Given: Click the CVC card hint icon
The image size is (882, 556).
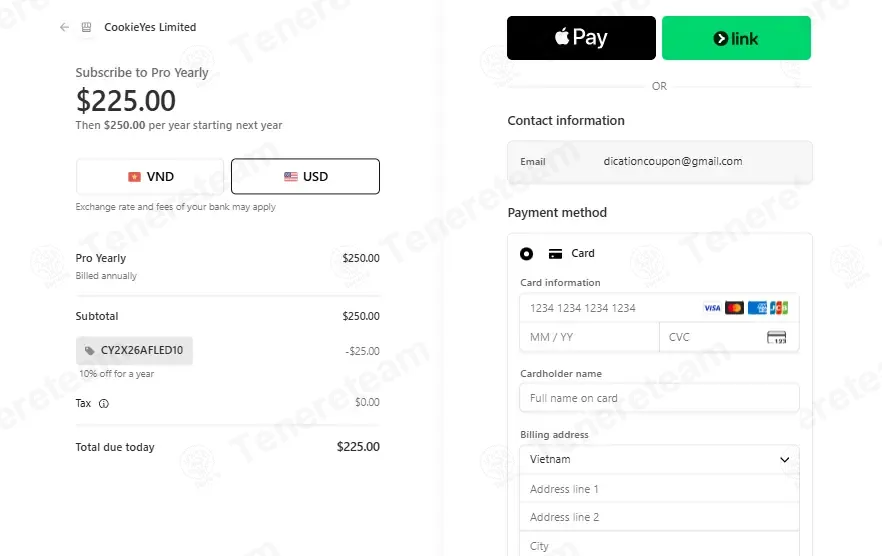Looking at the screenshot, I should tap(776, 337).
